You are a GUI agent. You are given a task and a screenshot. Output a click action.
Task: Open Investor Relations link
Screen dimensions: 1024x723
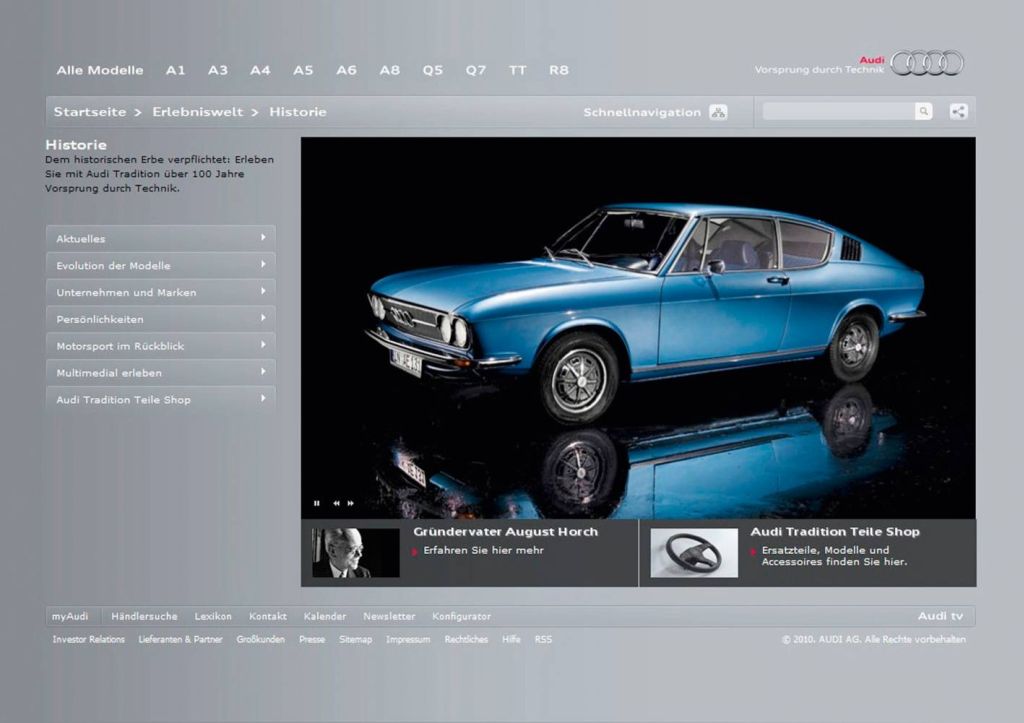[89, 639]
